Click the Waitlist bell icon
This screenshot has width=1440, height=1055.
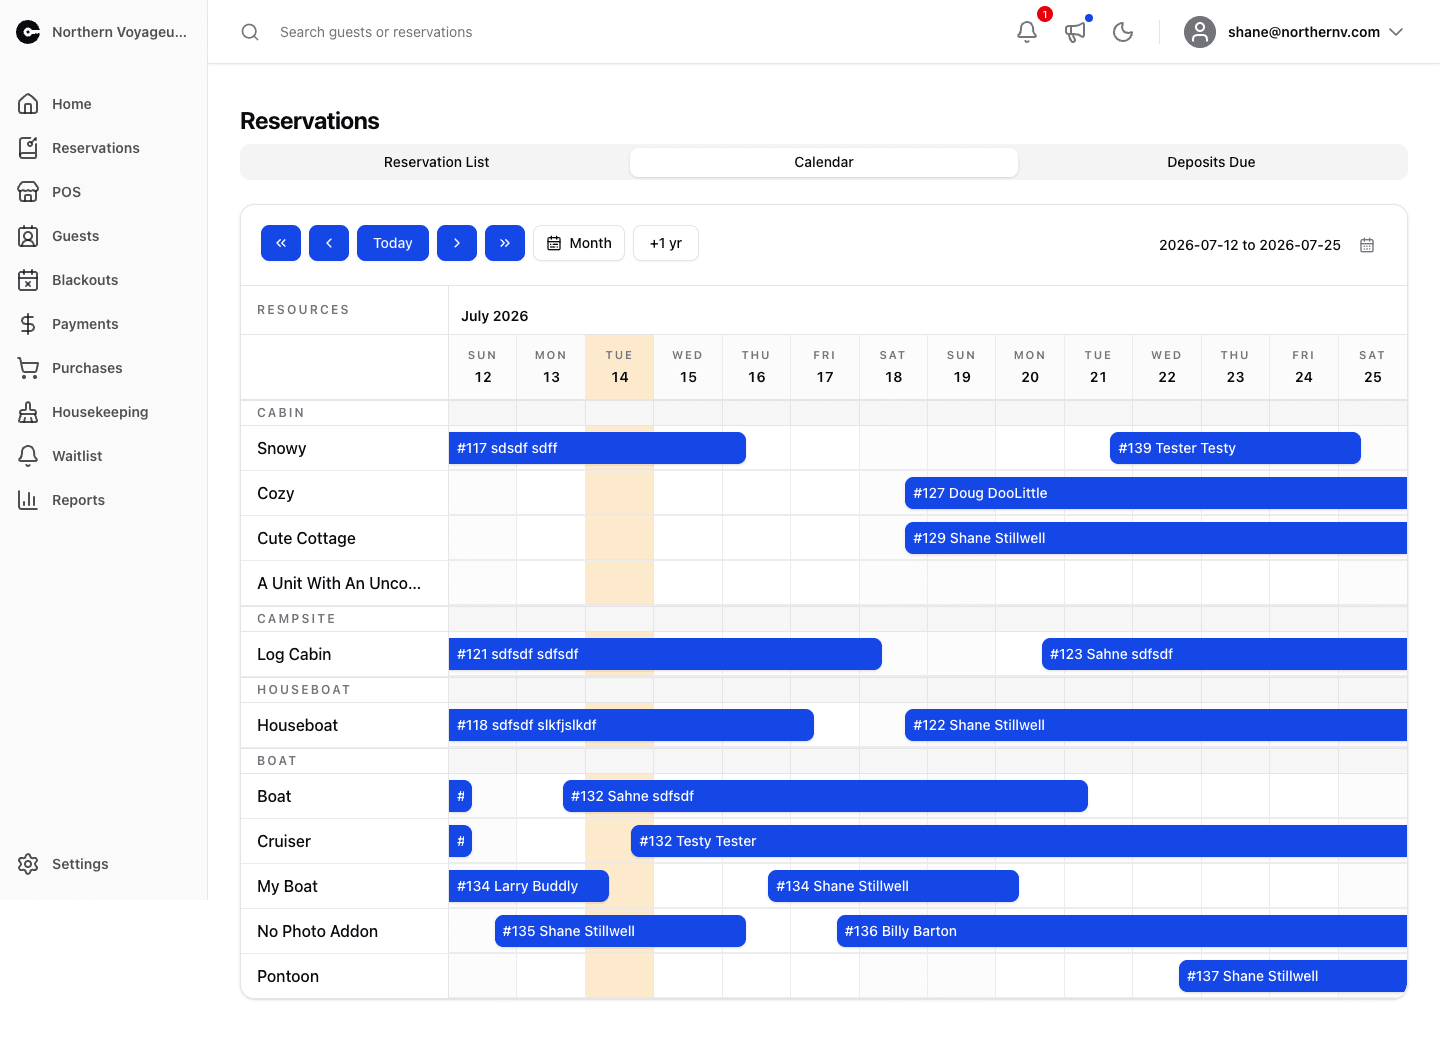pos(28,456)
